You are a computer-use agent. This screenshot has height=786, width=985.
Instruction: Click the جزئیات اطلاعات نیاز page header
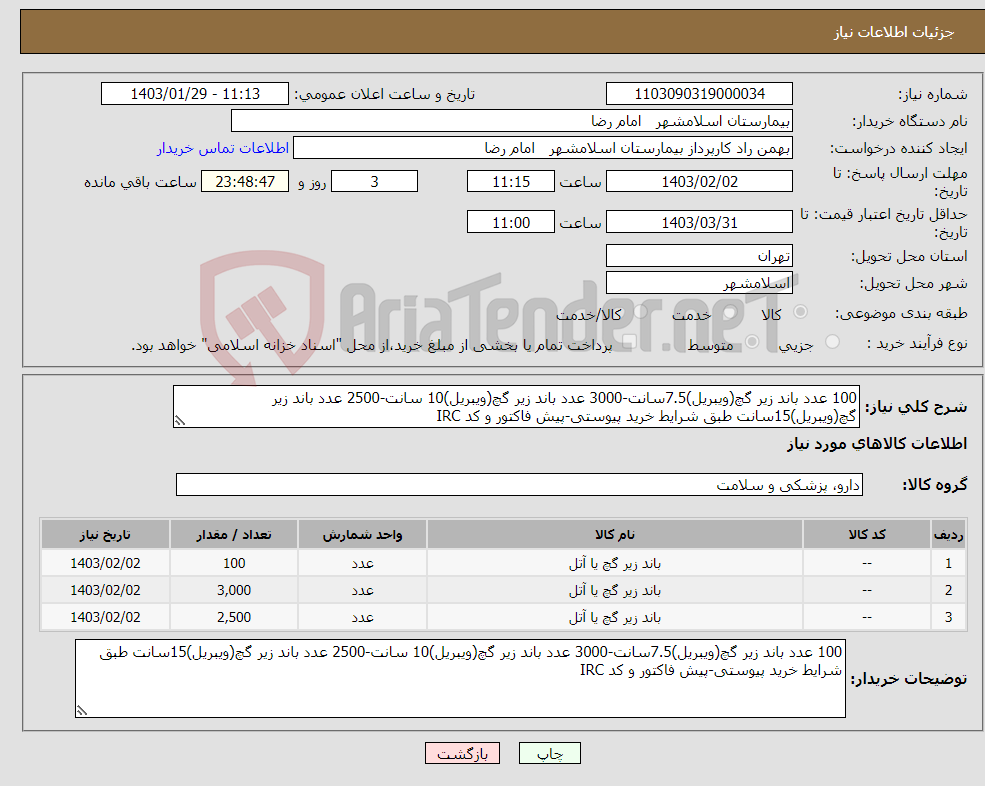pyautogui.click(x=894, y=31)
